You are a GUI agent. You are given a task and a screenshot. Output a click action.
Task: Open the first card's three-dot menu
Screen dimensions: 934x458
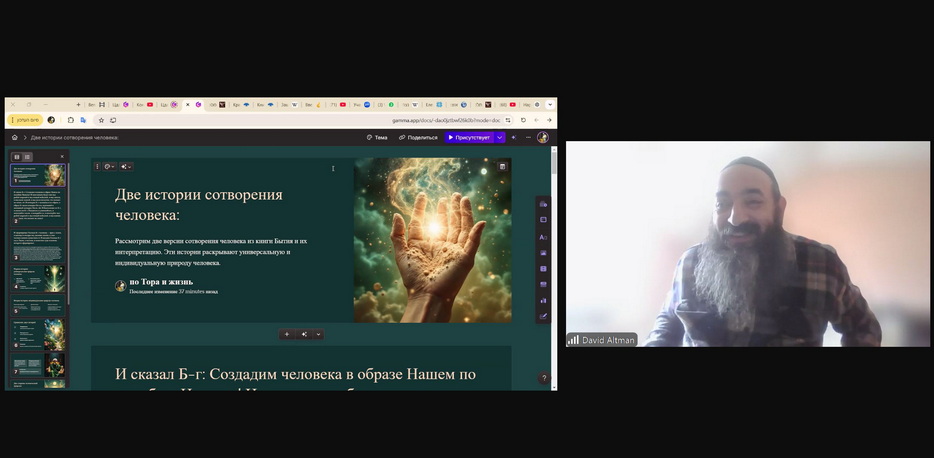(x=97, y=167)
